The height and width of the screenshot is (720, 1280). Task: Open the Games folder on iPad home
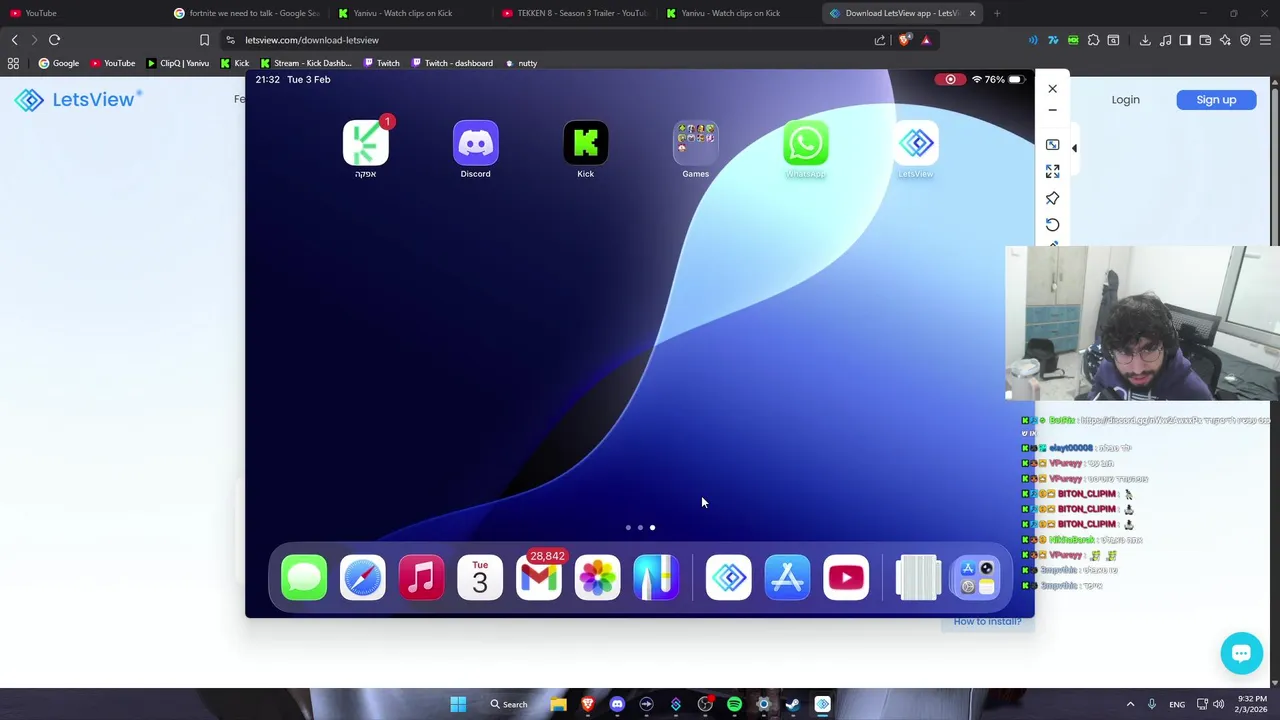coord(695,144)
